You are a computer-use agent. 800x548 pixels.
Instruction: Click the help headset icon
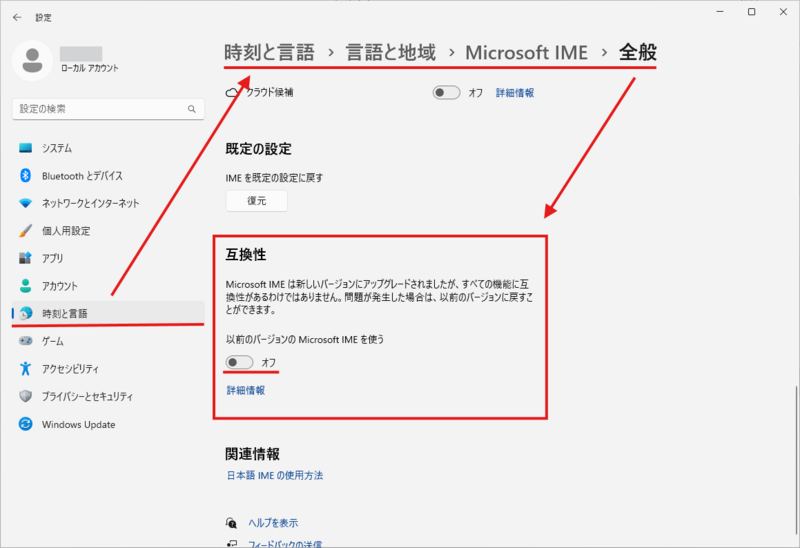tap(231, 522)
